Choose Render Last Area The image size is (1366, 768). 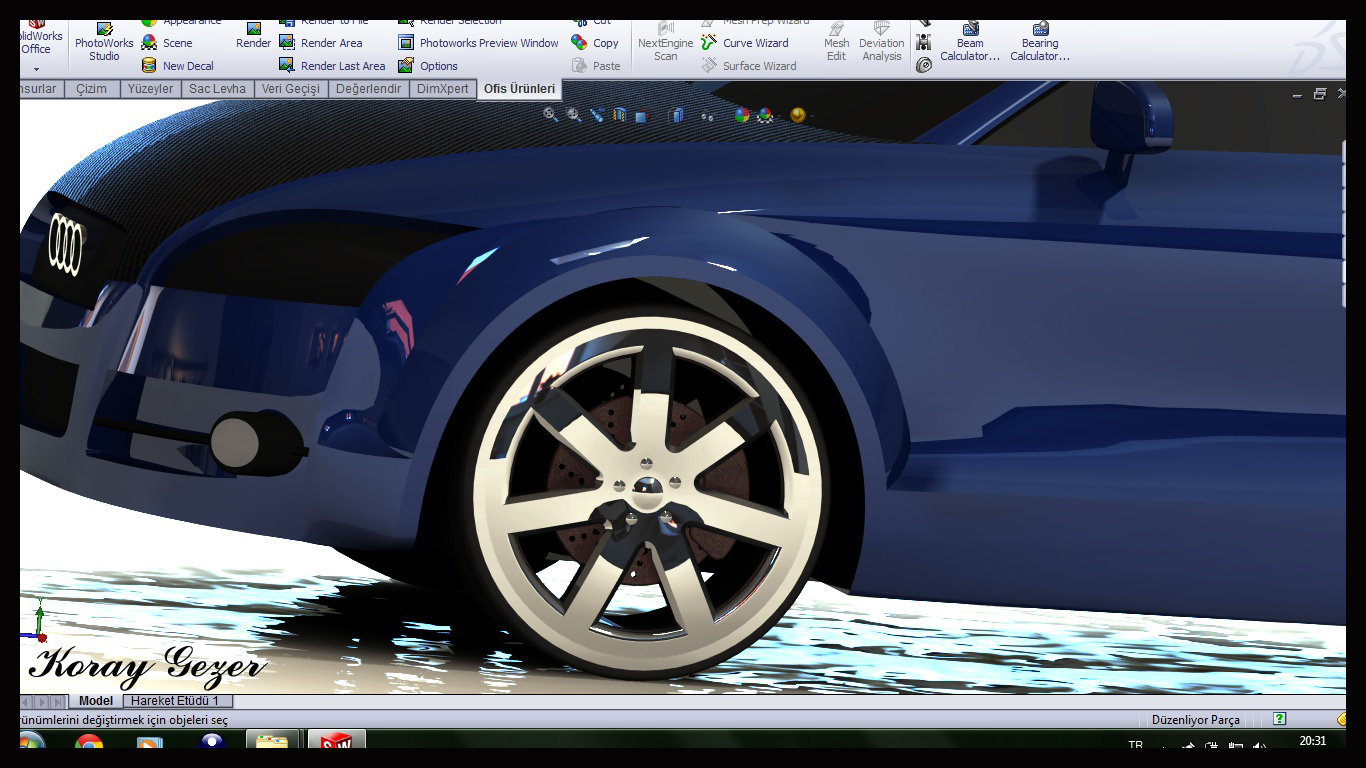click(332, 66)
